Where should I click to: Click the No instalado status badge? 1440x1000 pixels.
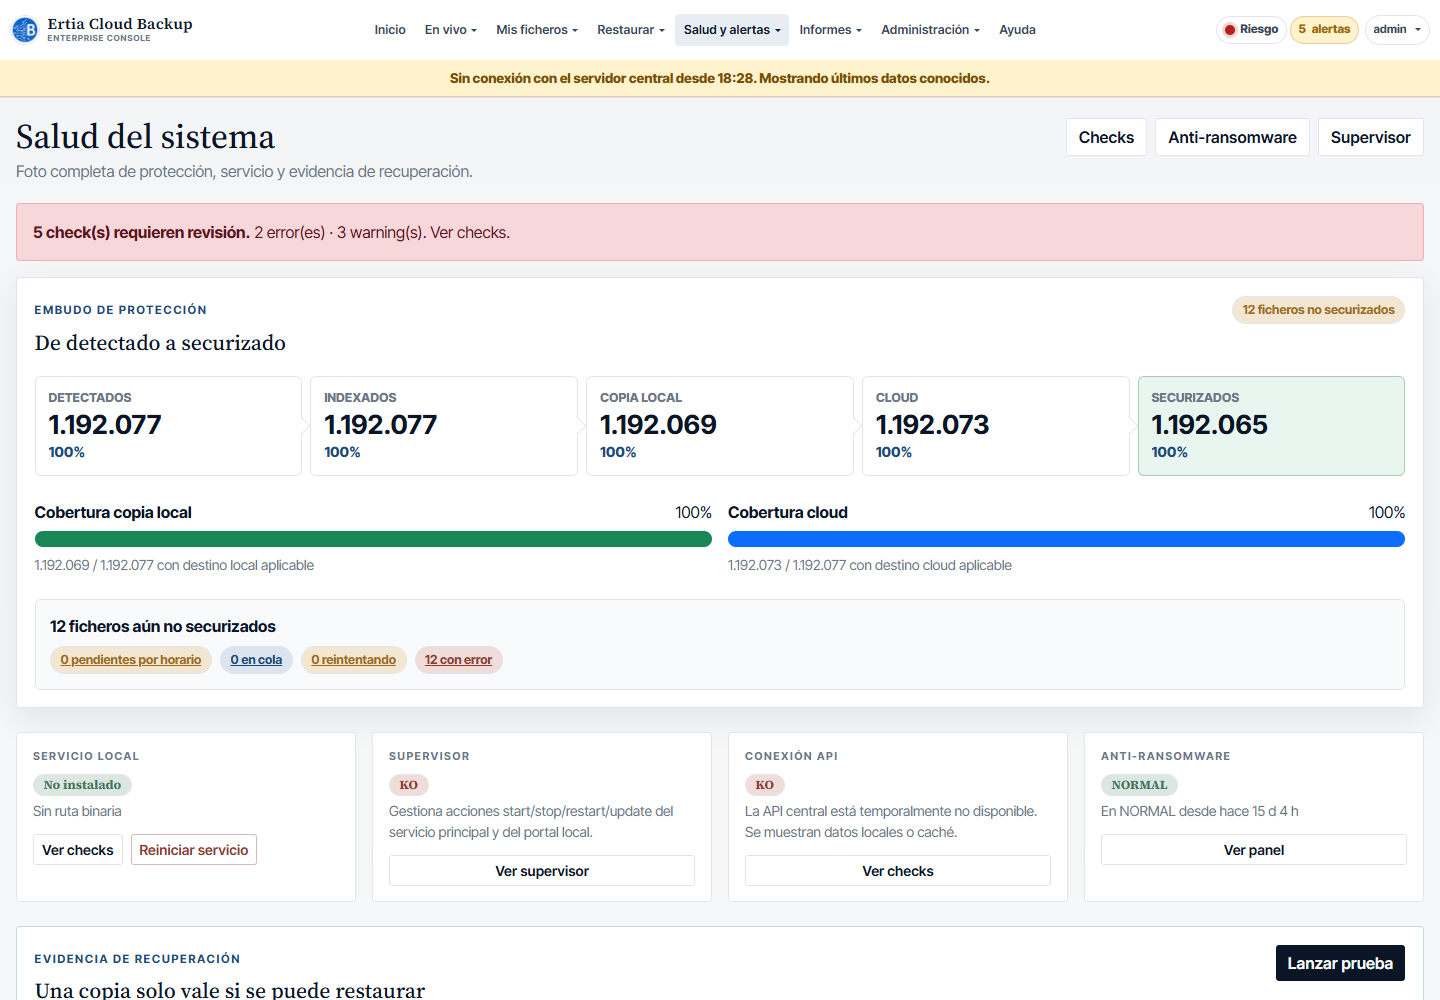pos(82,785)
